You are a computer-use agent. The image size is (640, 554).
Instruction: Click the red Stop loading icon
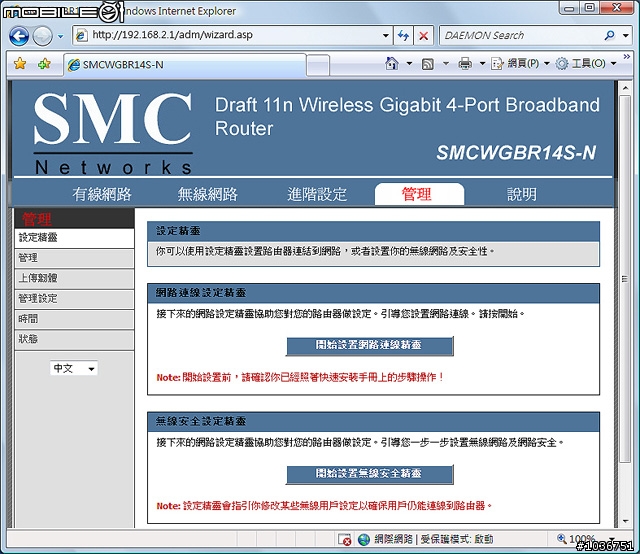pos(424,36)
